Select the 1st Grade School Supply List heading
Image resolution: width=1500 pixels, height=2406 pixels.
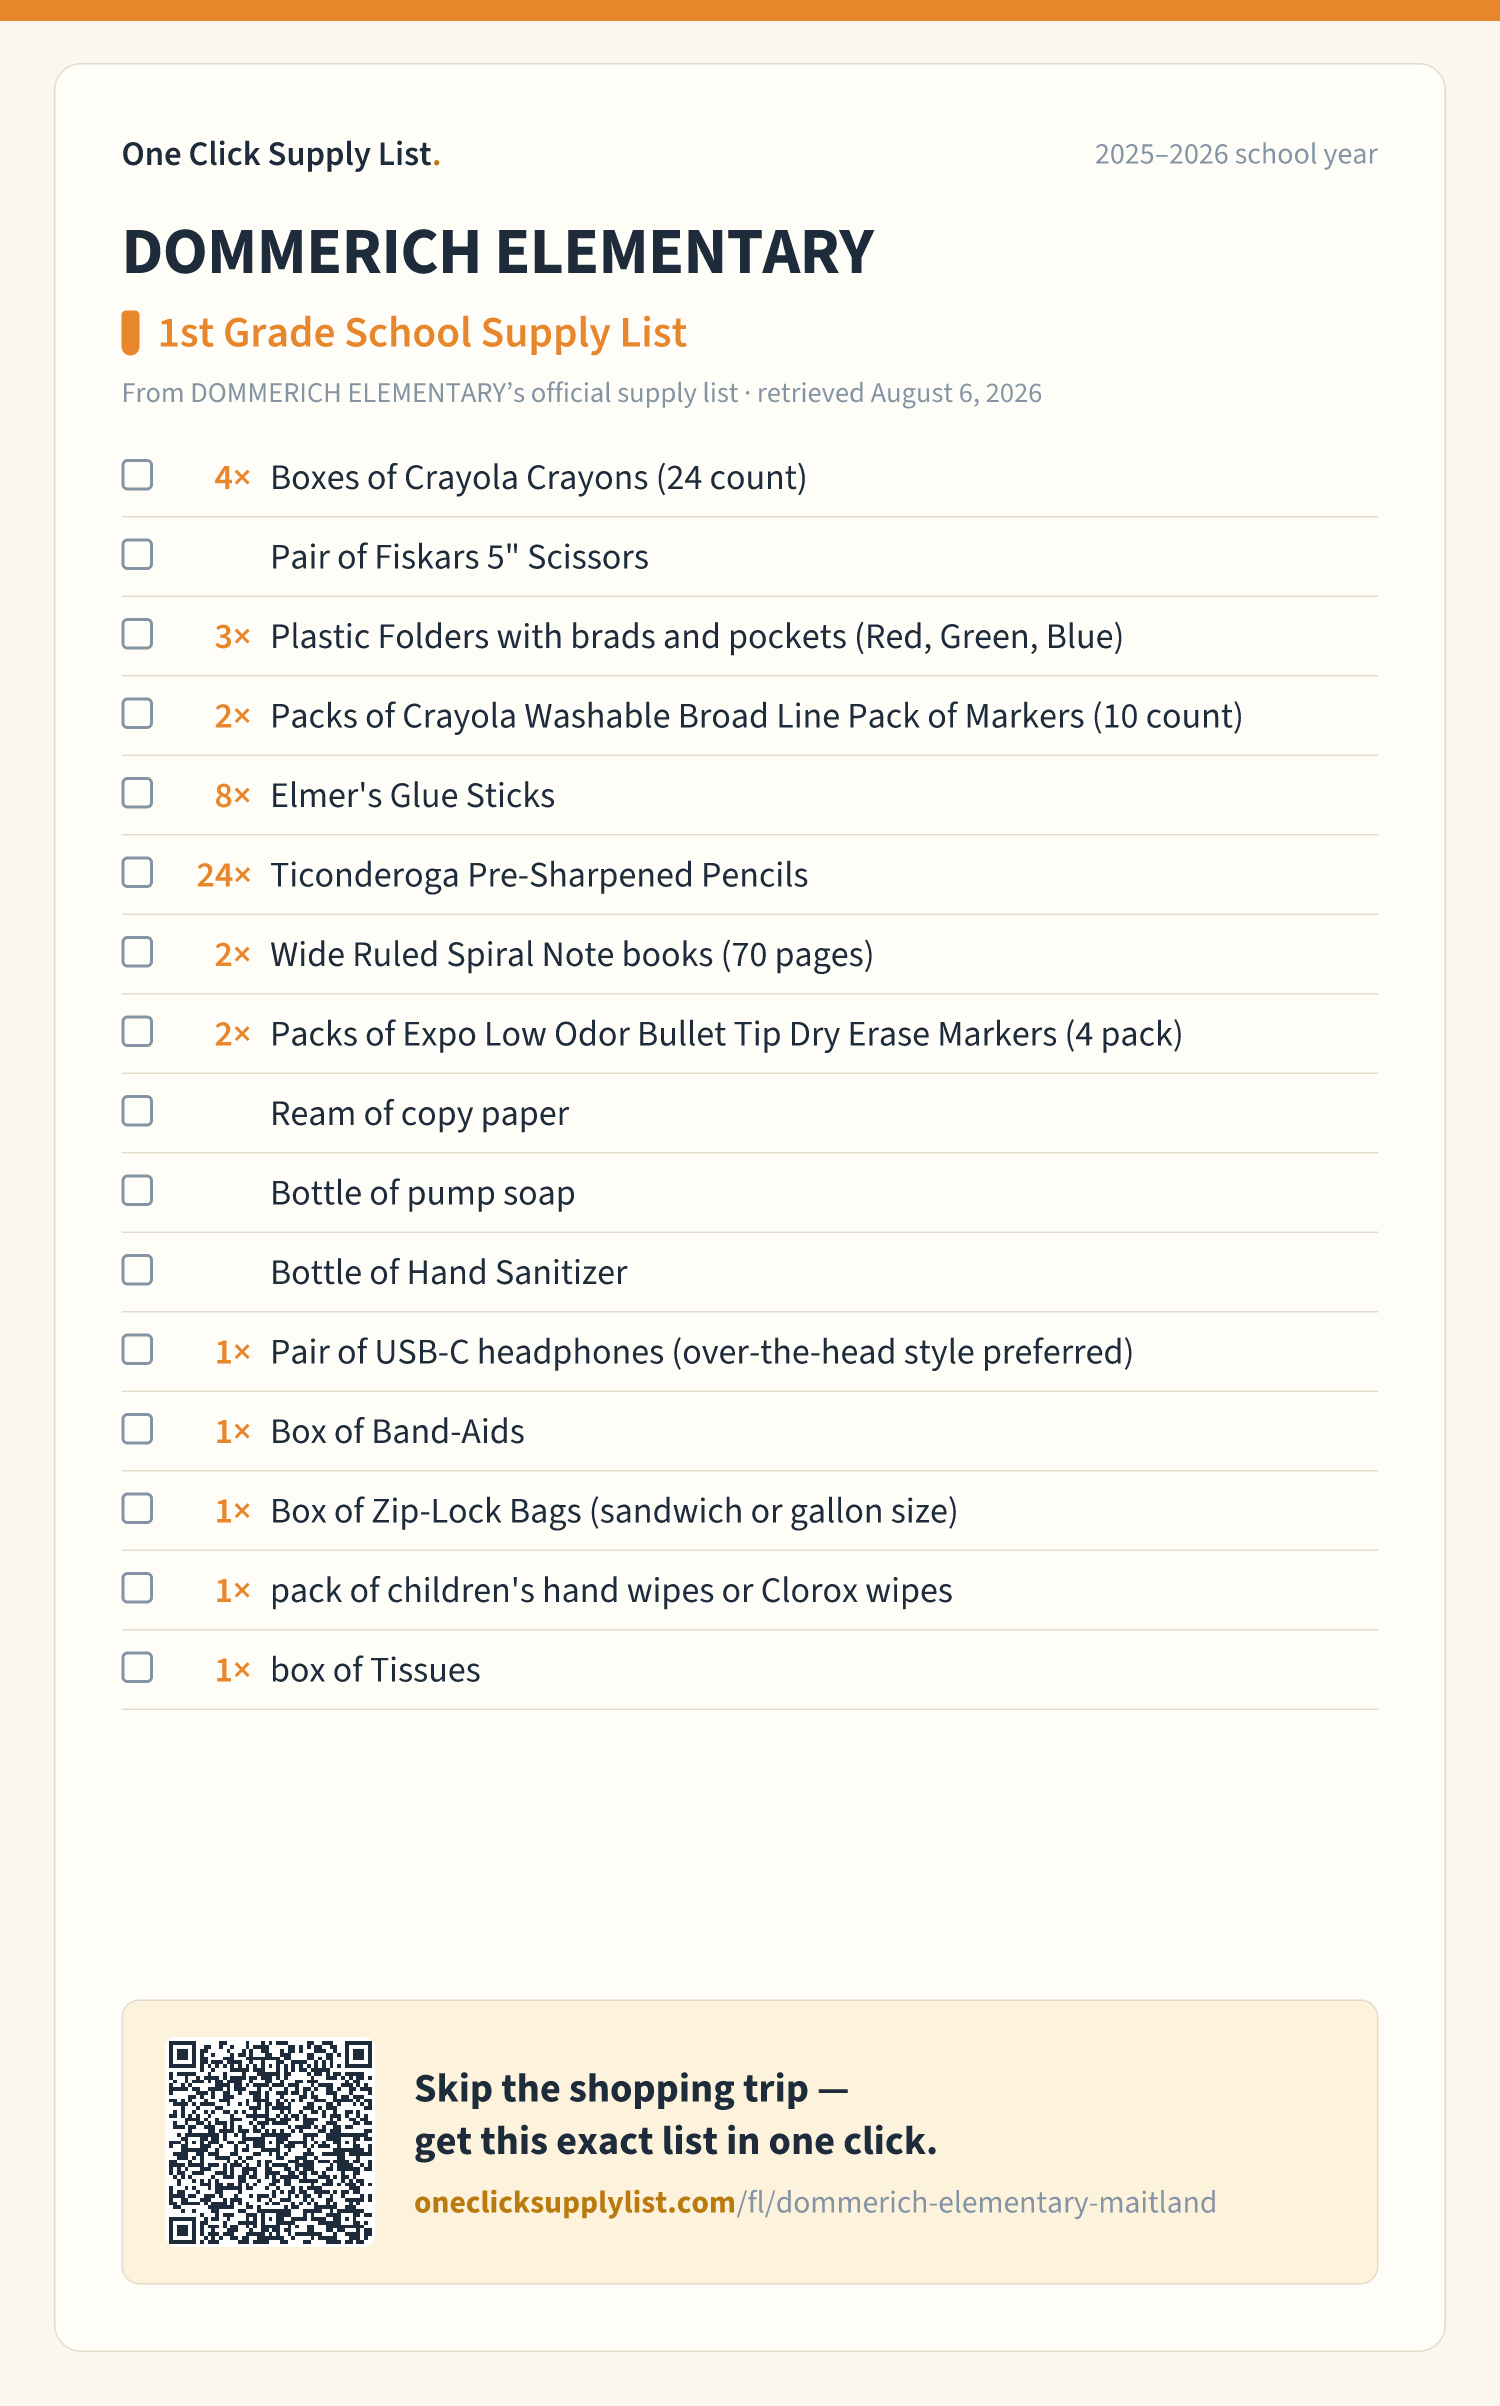(x=422, y=333)
